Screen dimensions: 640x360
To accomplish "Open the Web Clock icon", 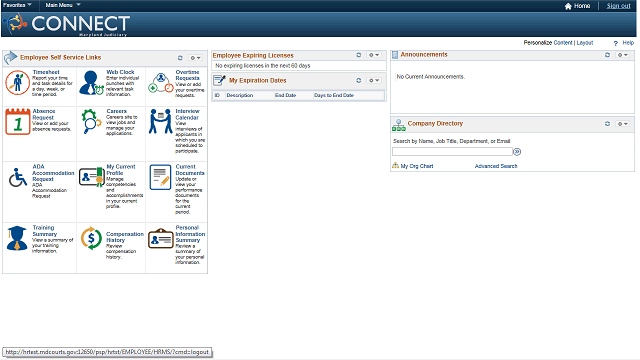I will pos(91,83).
